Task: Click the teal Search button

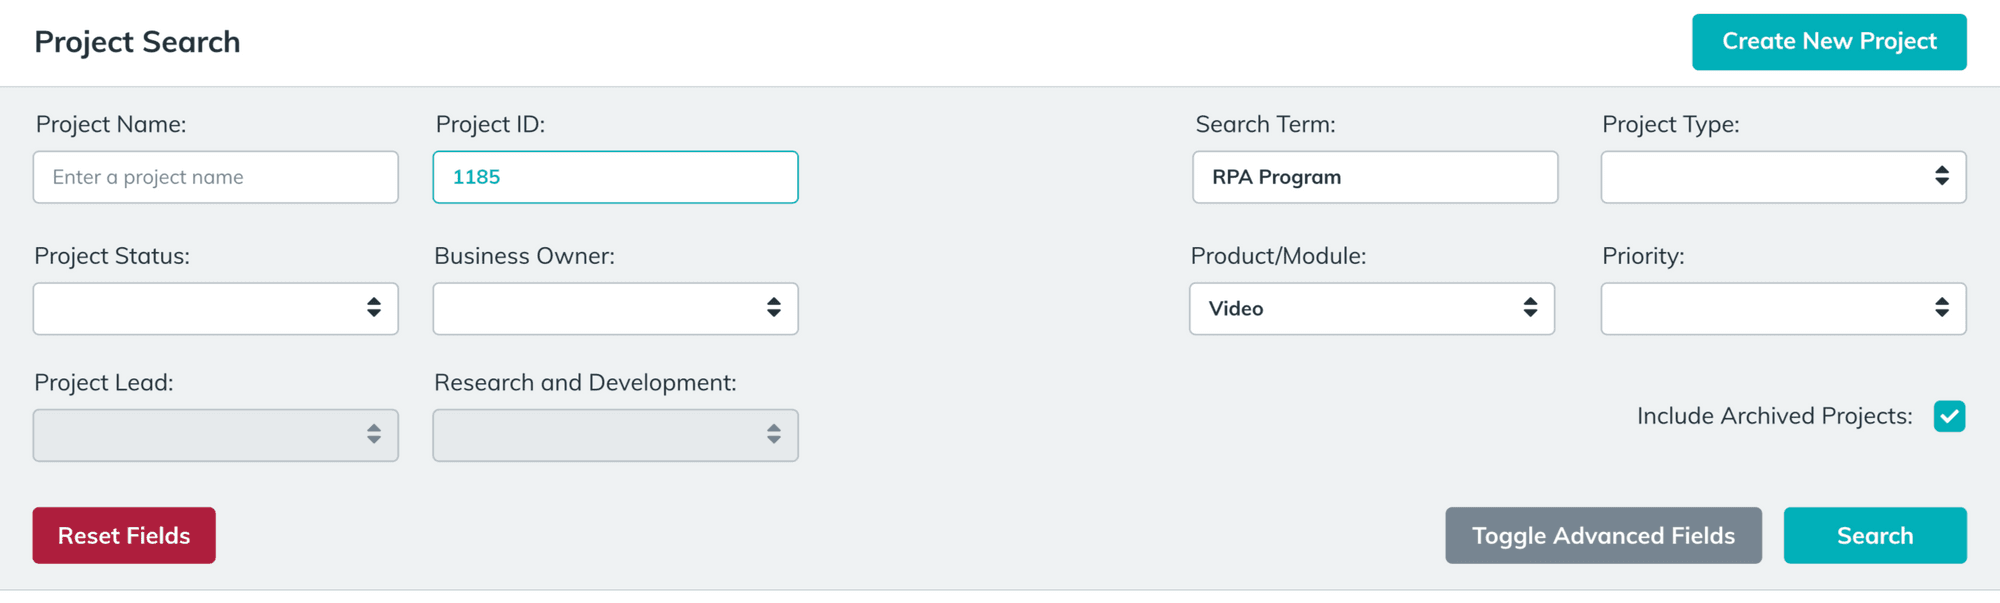Action: tap(1874, 536)
